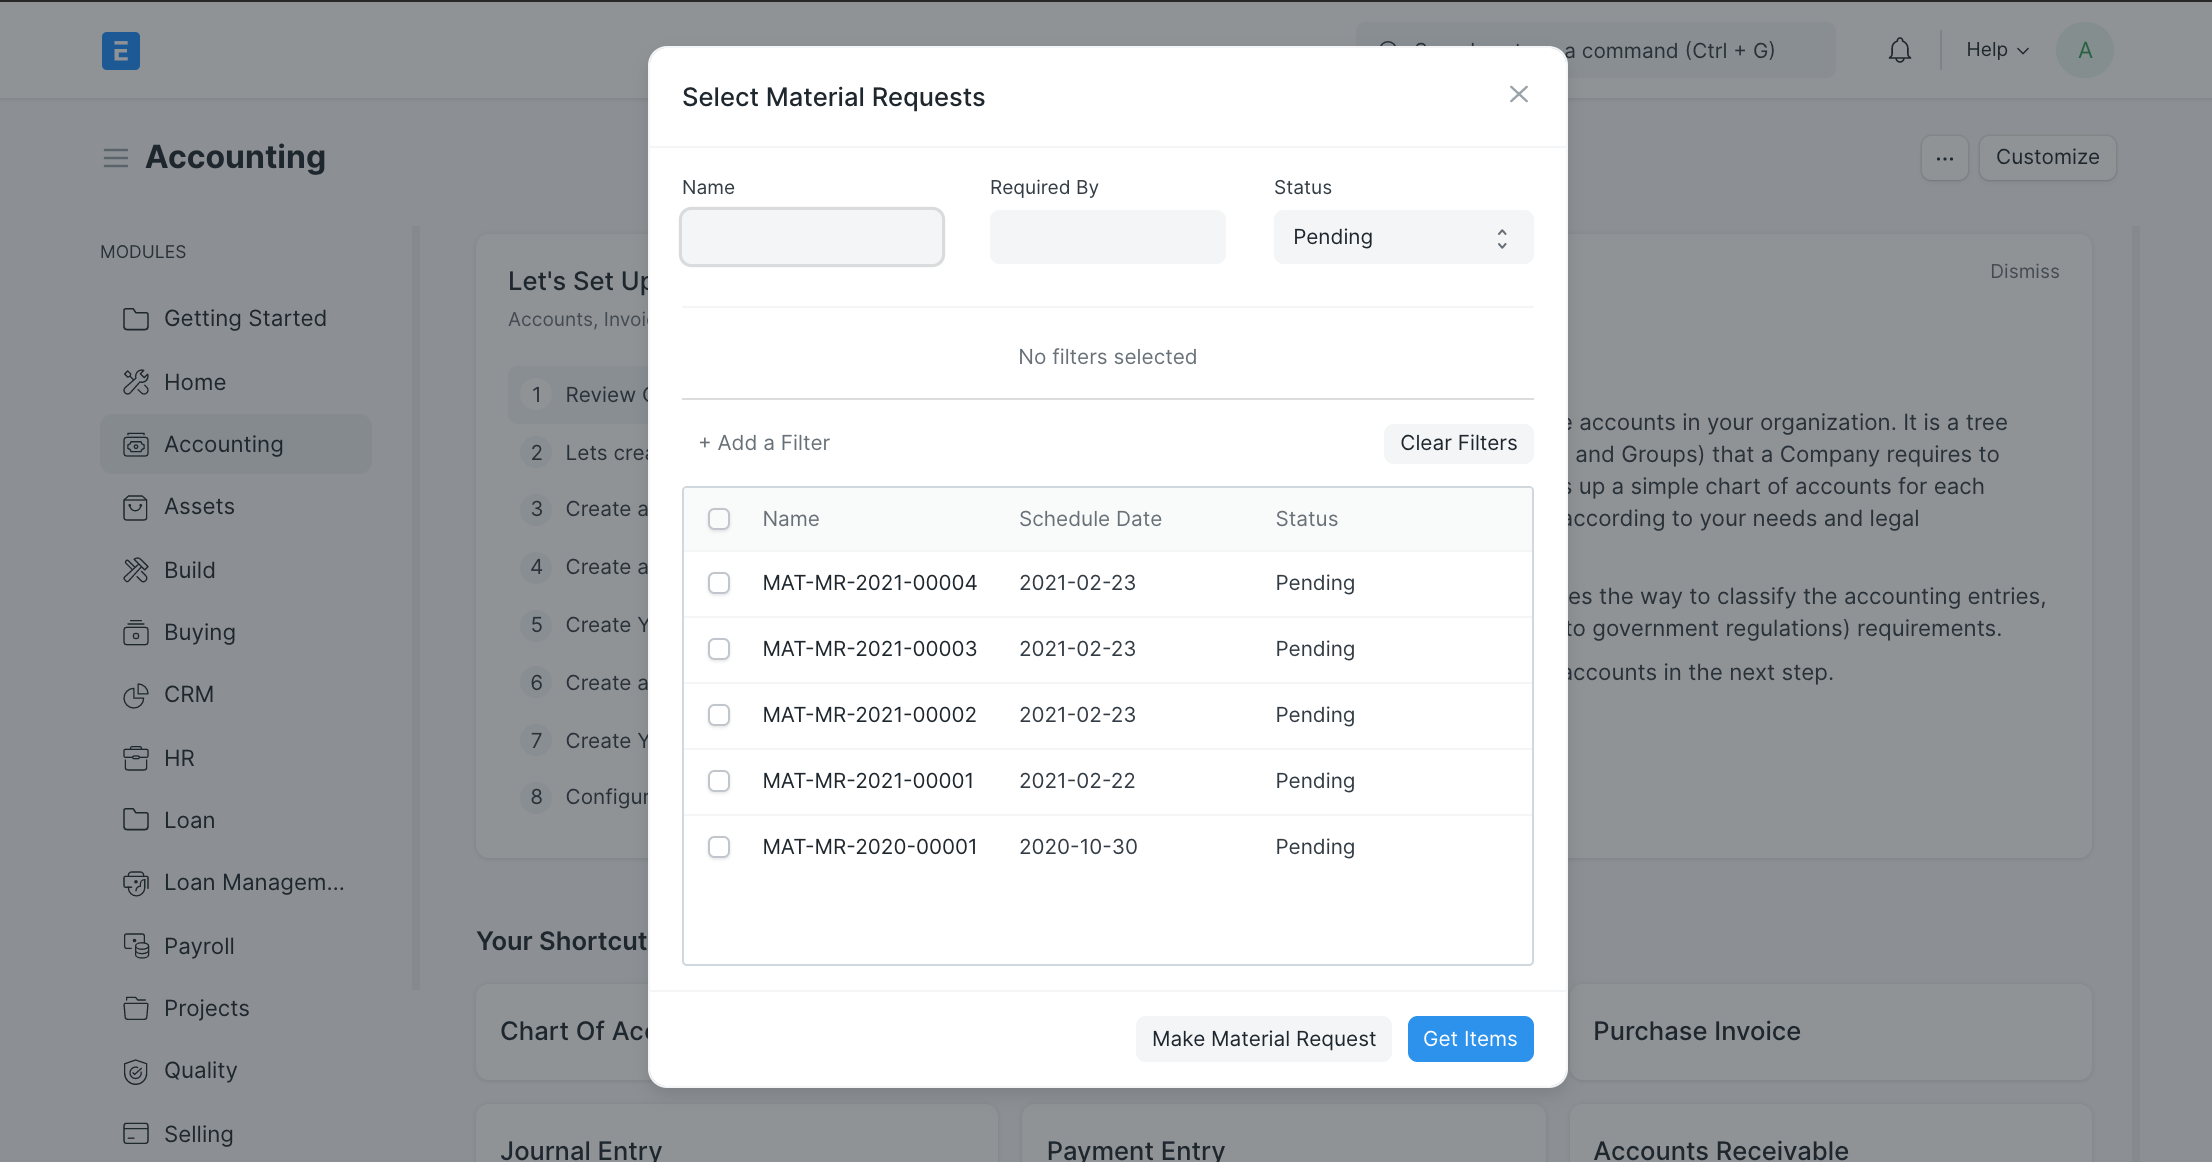Toggle the sidebar hamburger icon
Viewport: 2212px width, 1162px height.
pos(116,158)
